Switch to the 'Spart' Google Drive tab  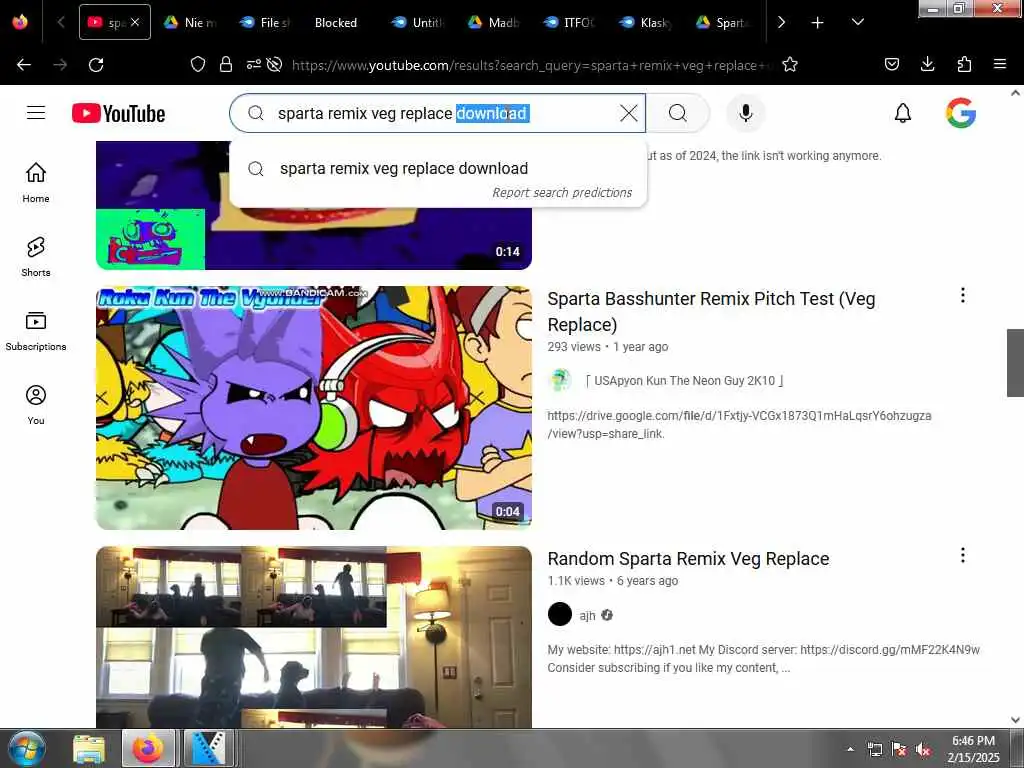[722, 22]
